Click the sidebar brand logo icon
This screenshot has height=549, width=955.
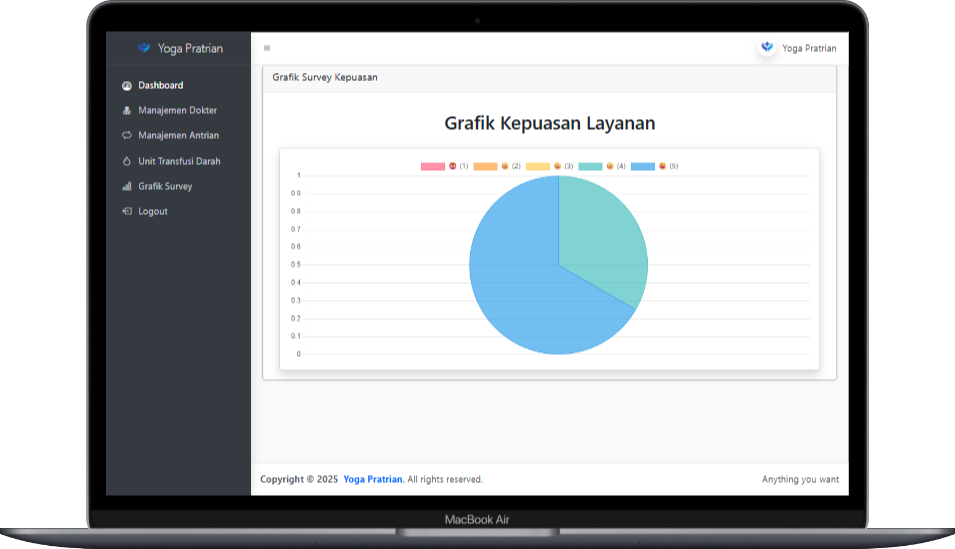click(144, 48)
